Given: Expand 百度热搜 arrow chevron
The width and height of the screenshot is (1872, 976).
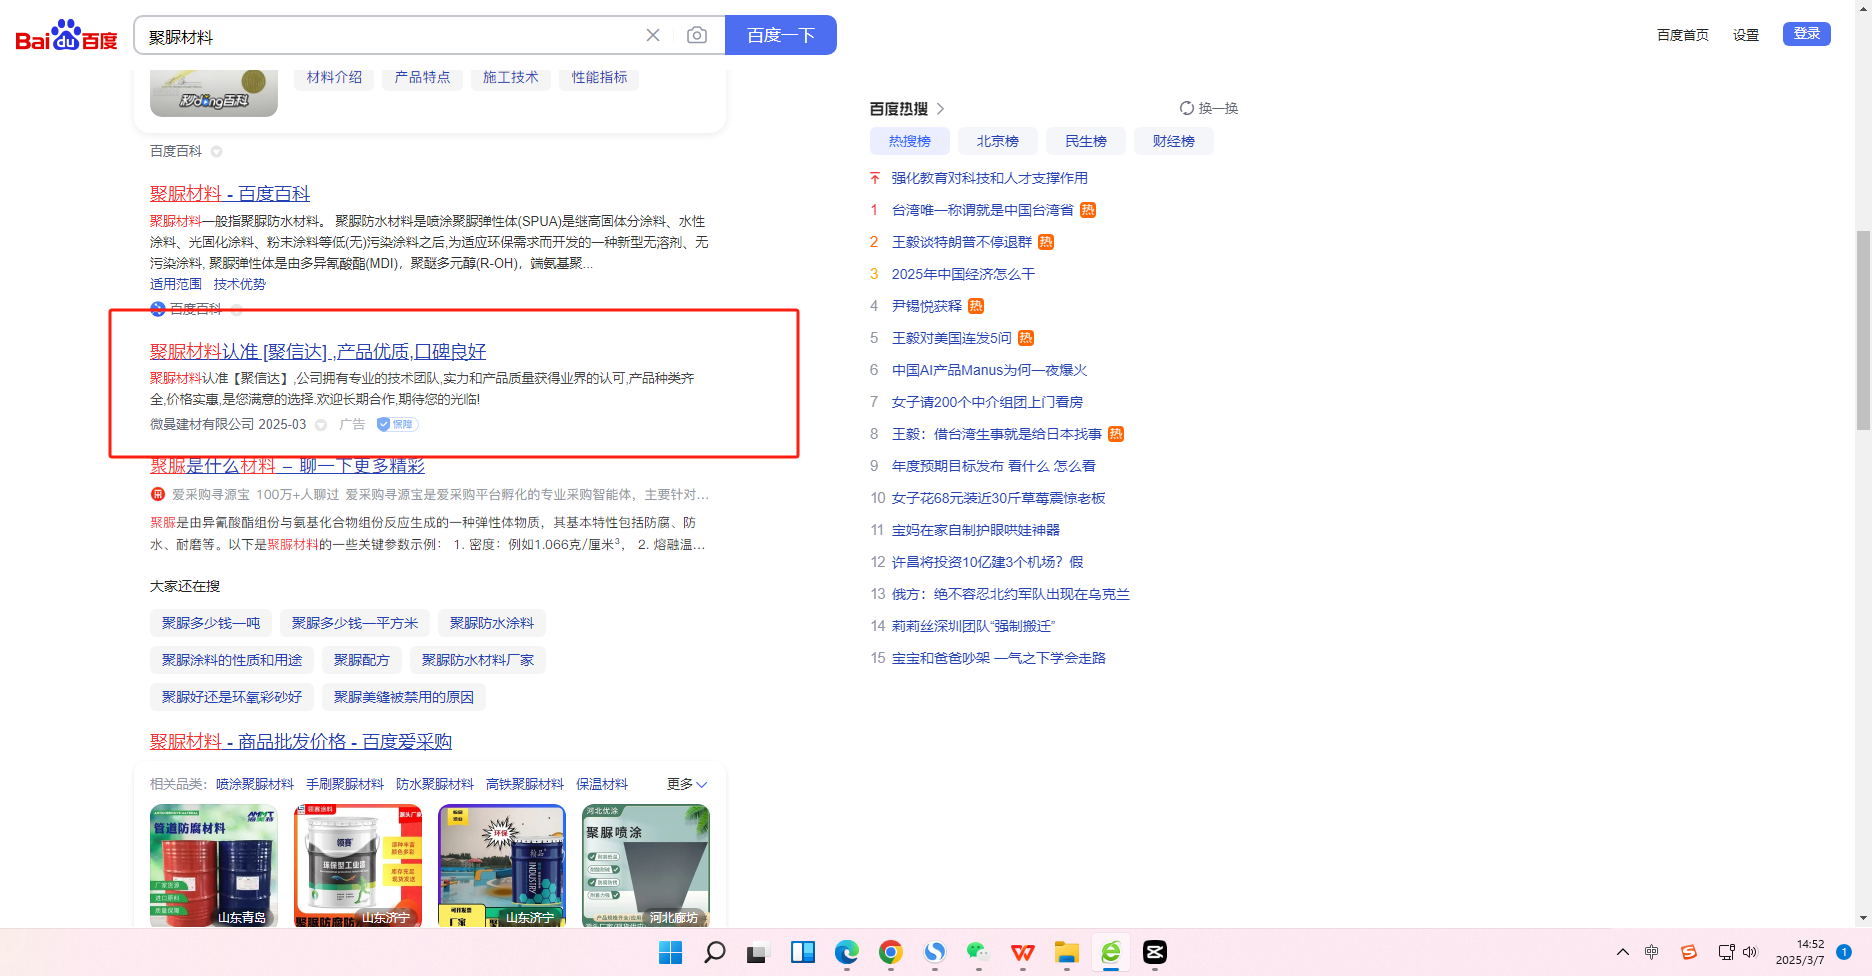Looking at the screenshot, I should (940, 108).
